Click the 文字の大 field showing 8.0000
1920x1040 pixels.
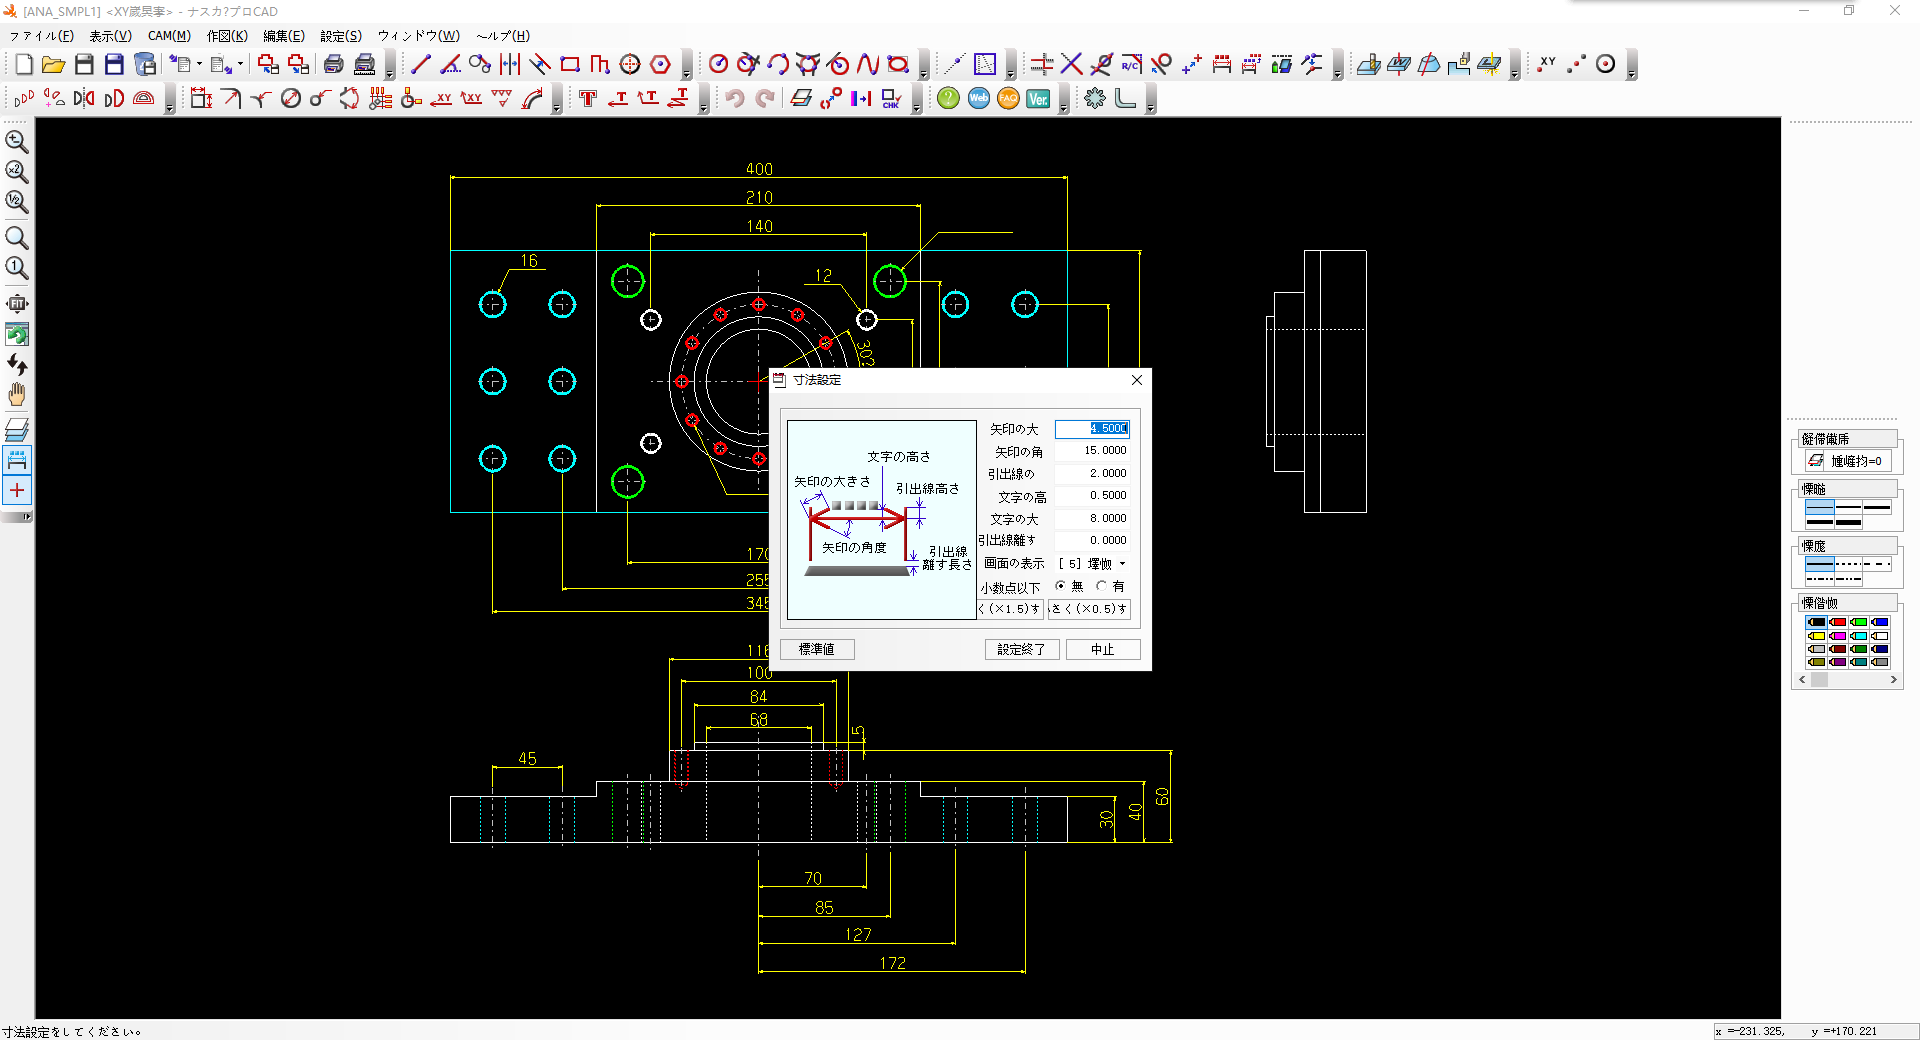click(x=1092, y=519)
